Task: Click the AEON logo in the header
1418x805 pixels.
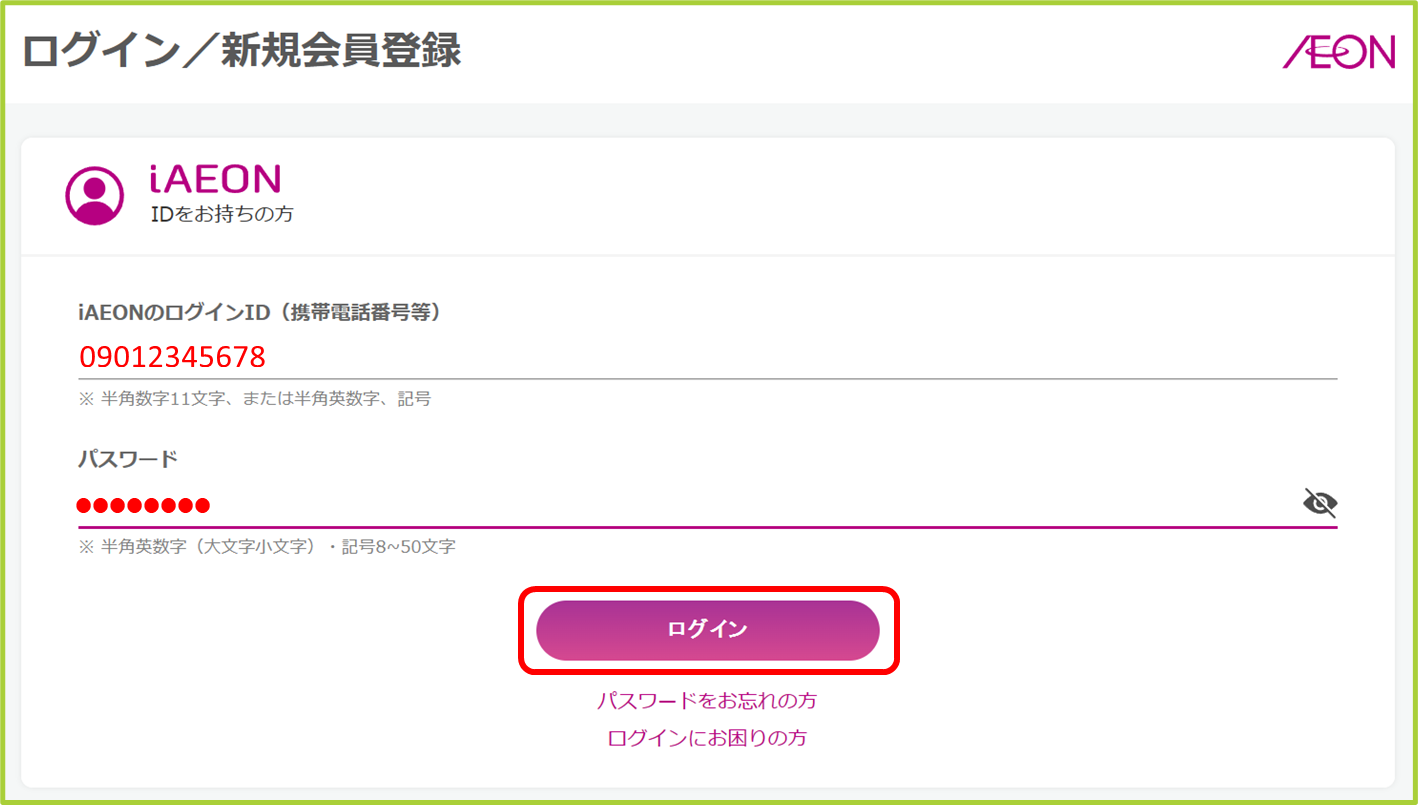Action: pyautogui.click(x=1339, y=52)
